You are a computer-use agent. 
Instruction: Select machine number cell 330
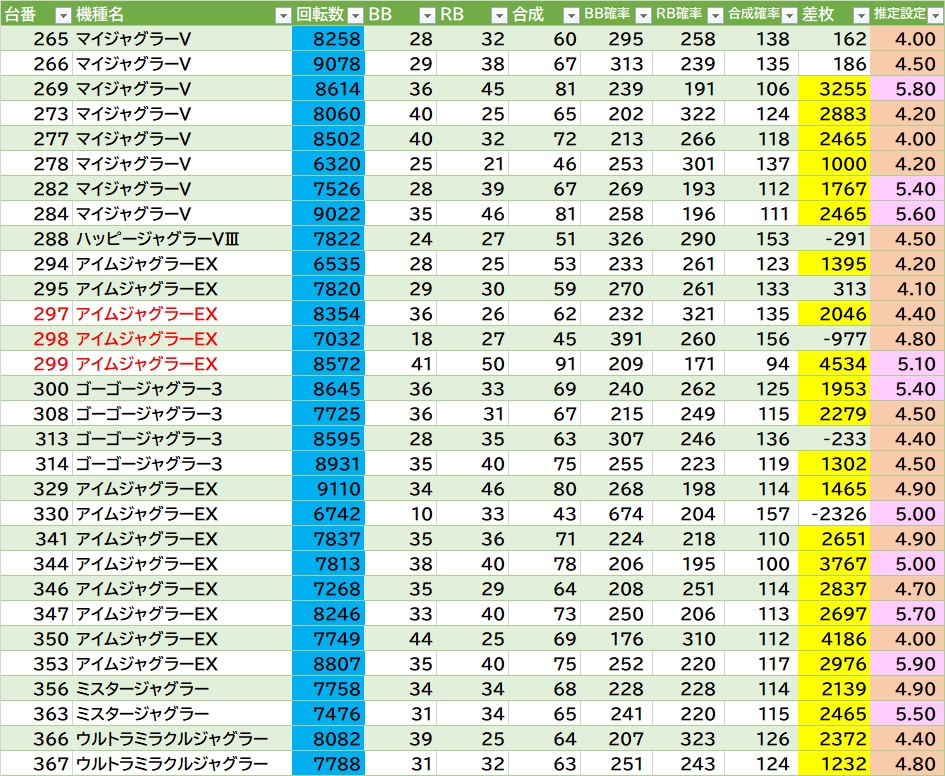pyautogui.click(x=37, y=514)
